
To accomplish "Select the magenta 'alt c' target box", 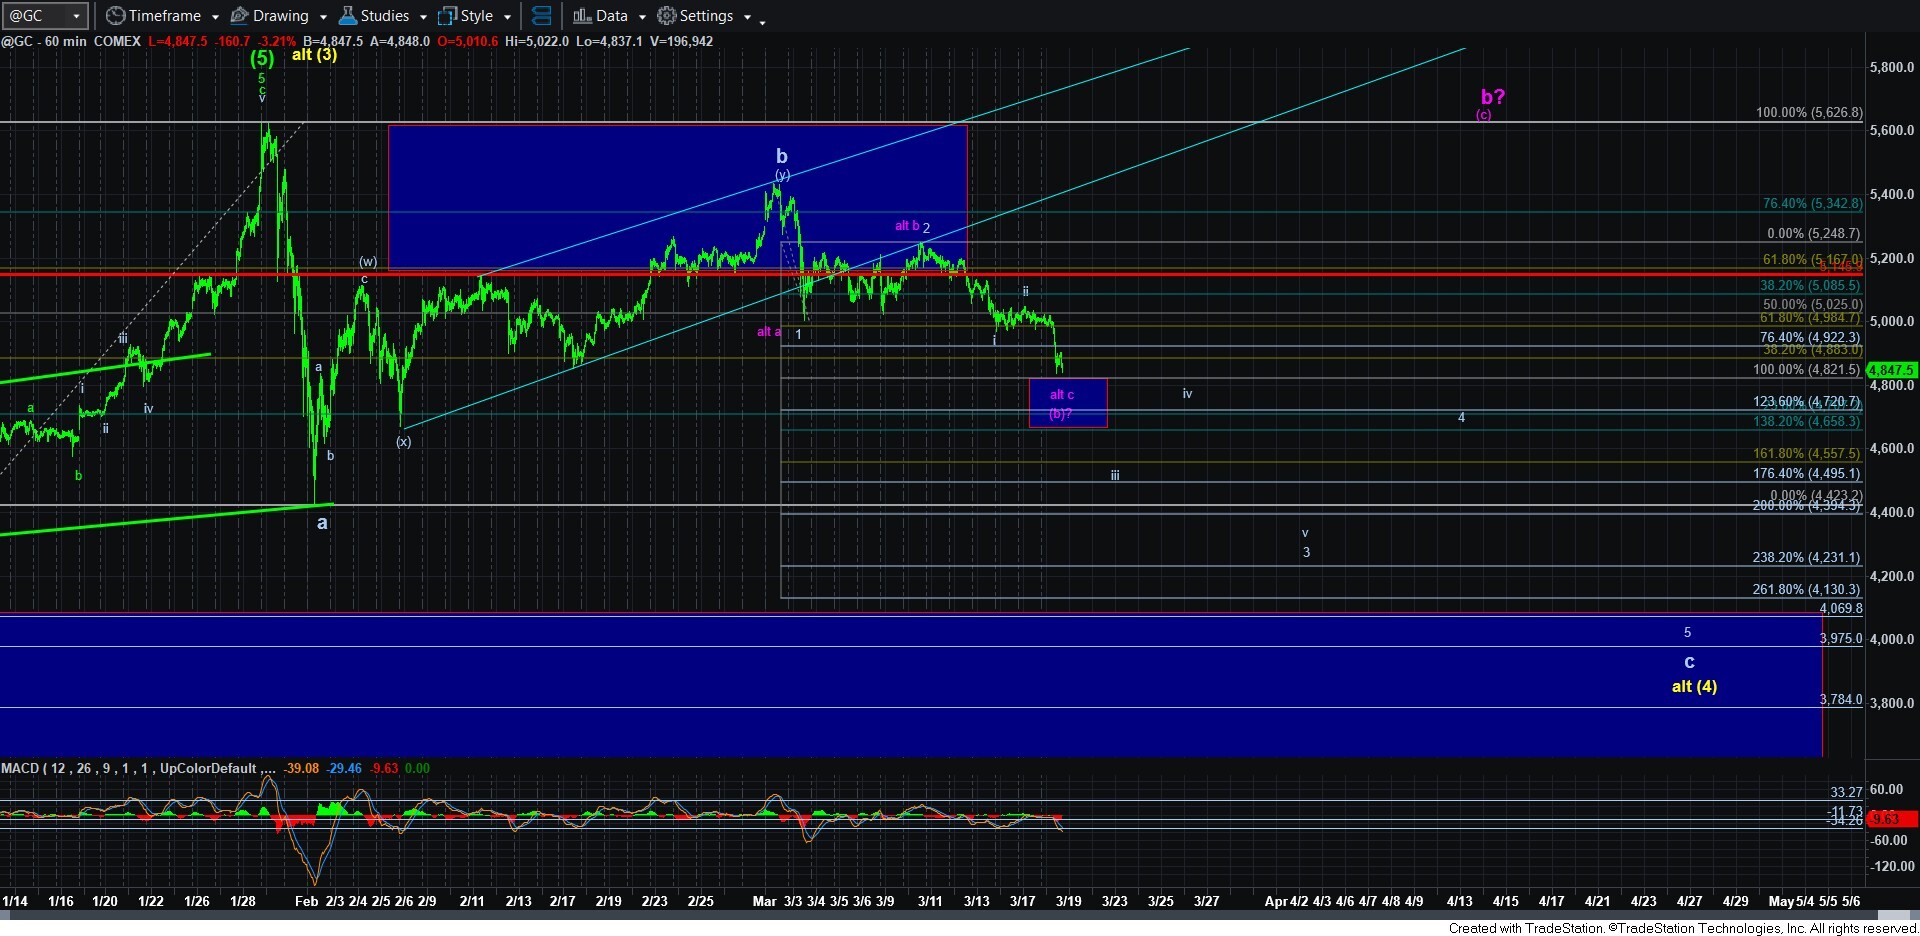I will pos(1067,403).
